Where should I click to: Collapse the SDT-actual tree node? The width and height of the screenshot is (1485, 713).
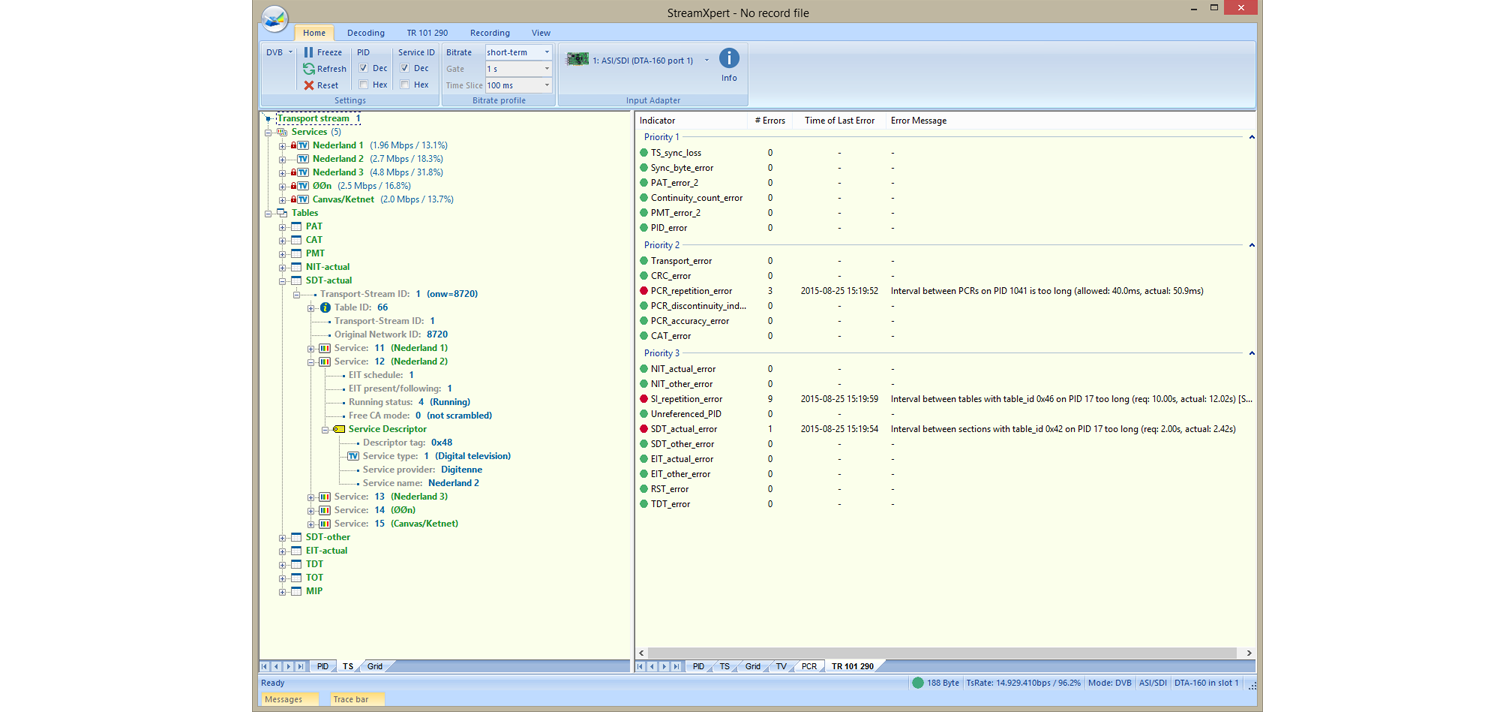point(282,280)
